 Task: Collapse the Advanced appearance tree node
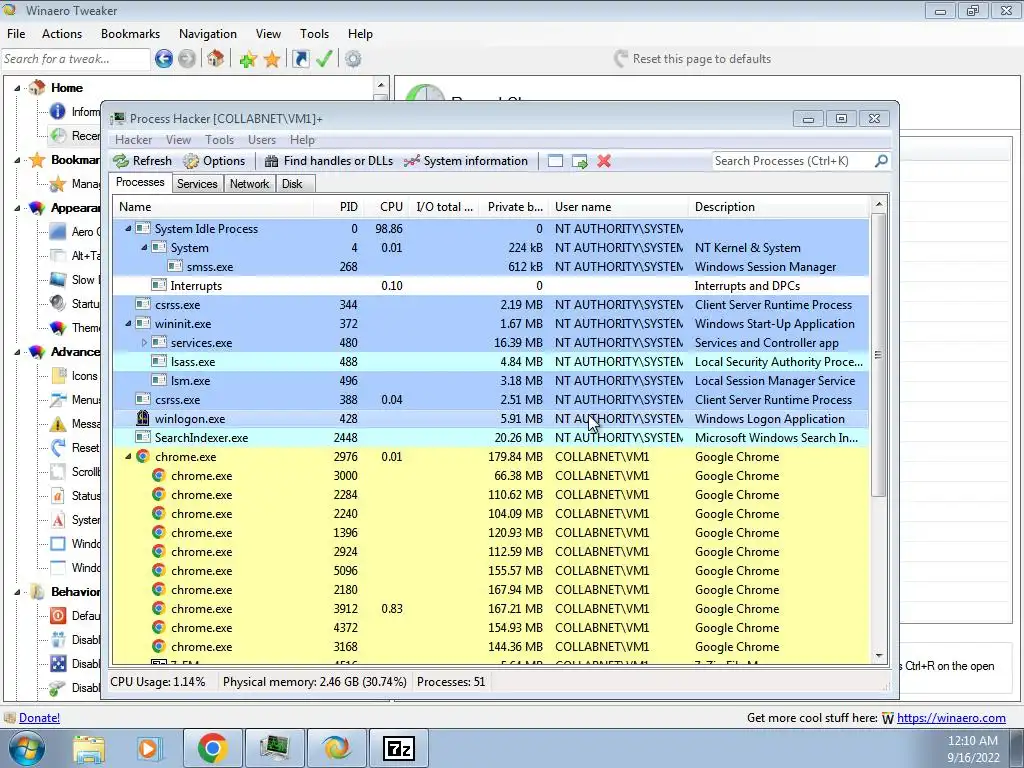[18, 352]
